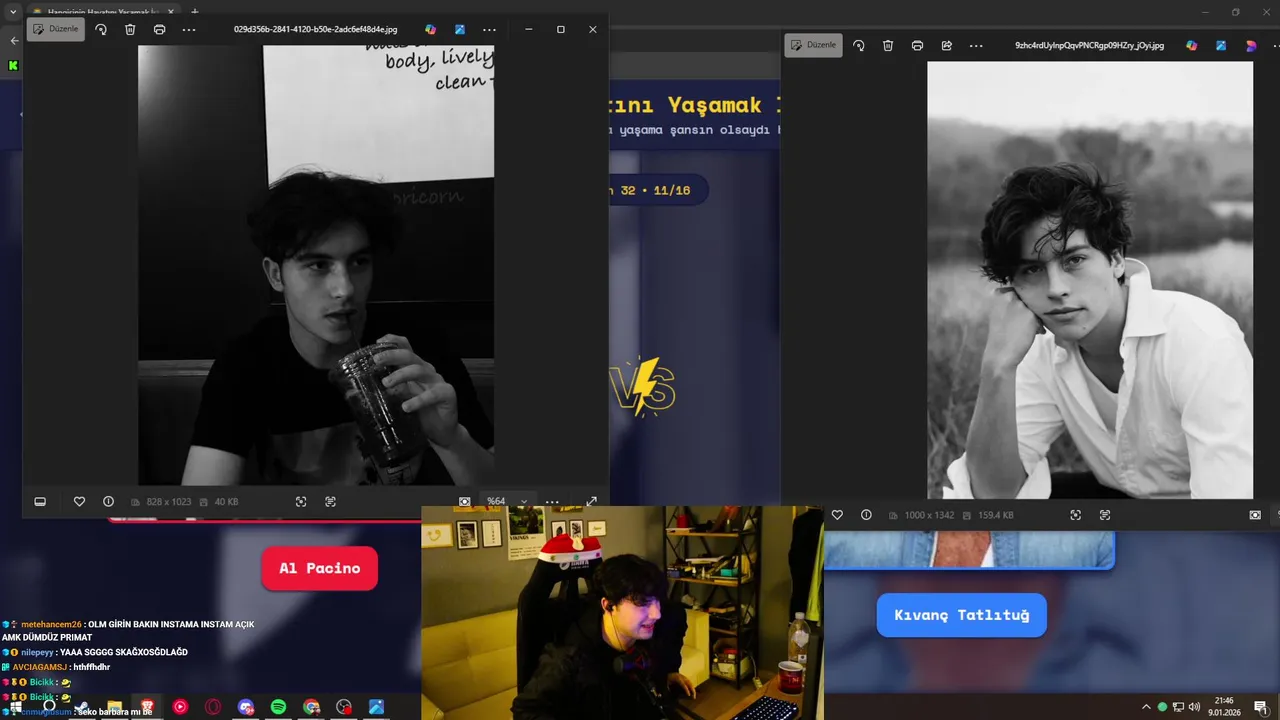Click the right black-and-white portrait photo

coord(1090,280)
